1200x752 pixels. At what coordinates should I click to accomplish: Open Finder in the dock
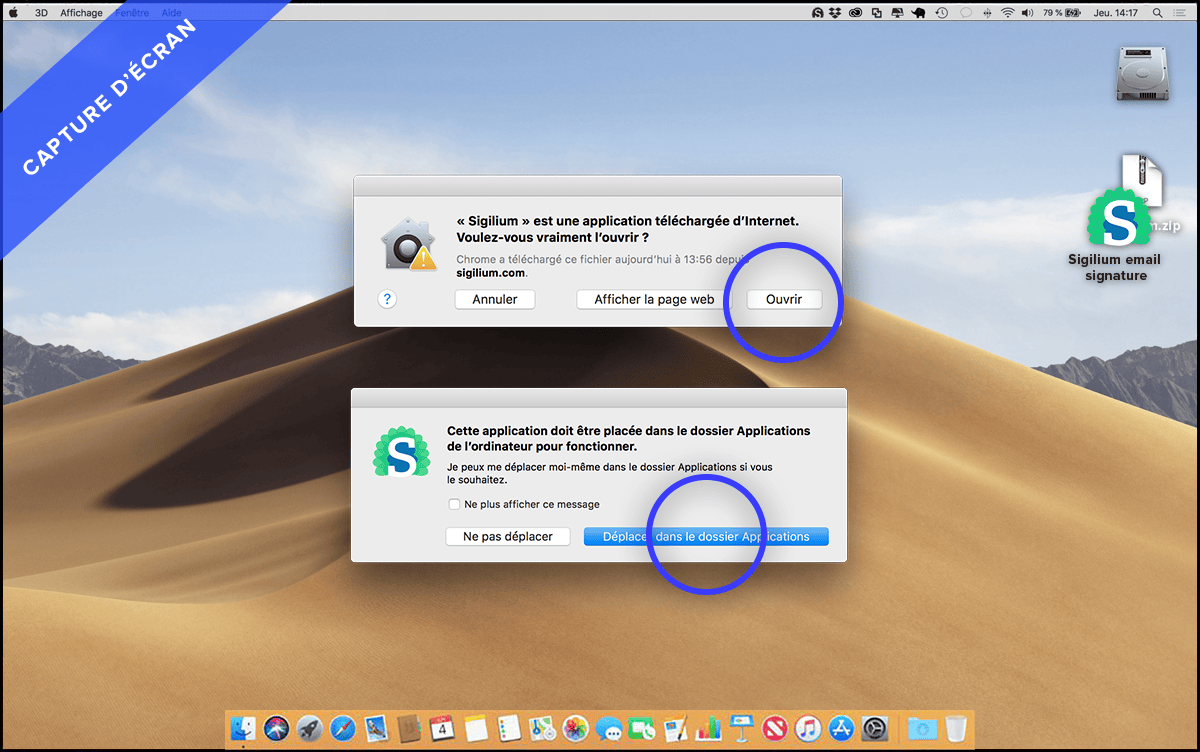point(243,728)
